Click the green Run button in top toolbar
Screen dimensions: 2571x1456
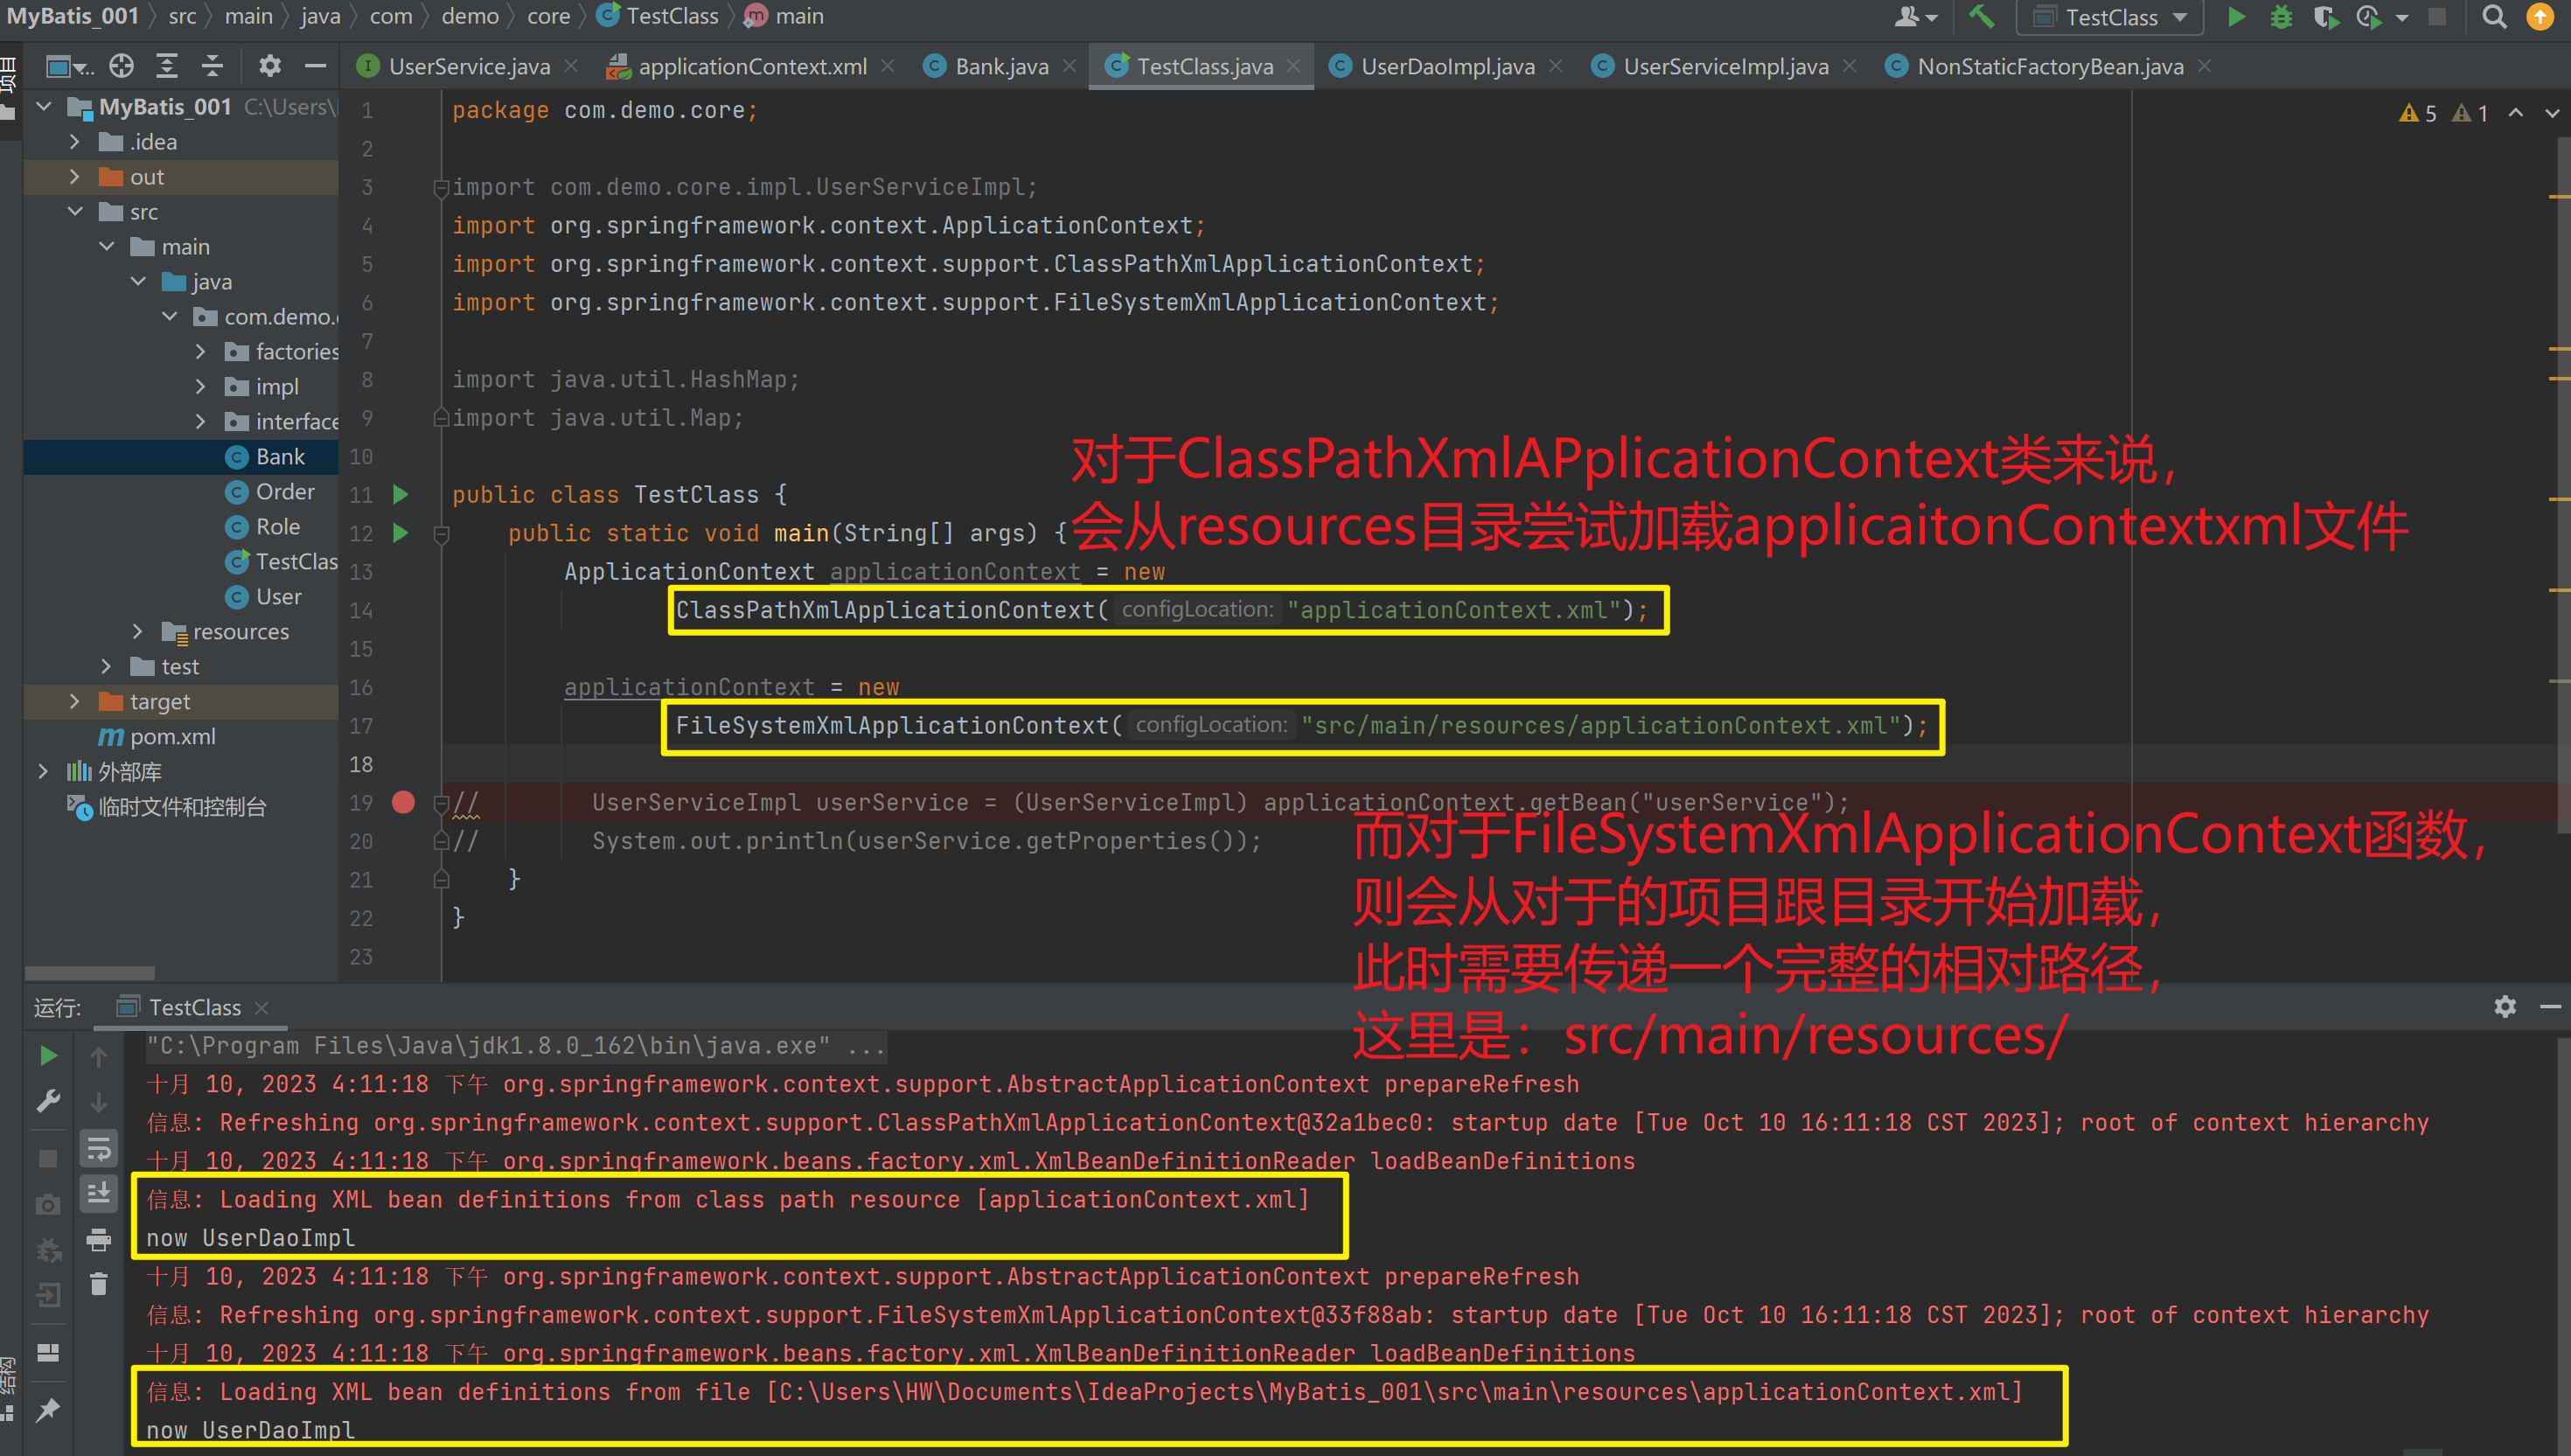2236,17
